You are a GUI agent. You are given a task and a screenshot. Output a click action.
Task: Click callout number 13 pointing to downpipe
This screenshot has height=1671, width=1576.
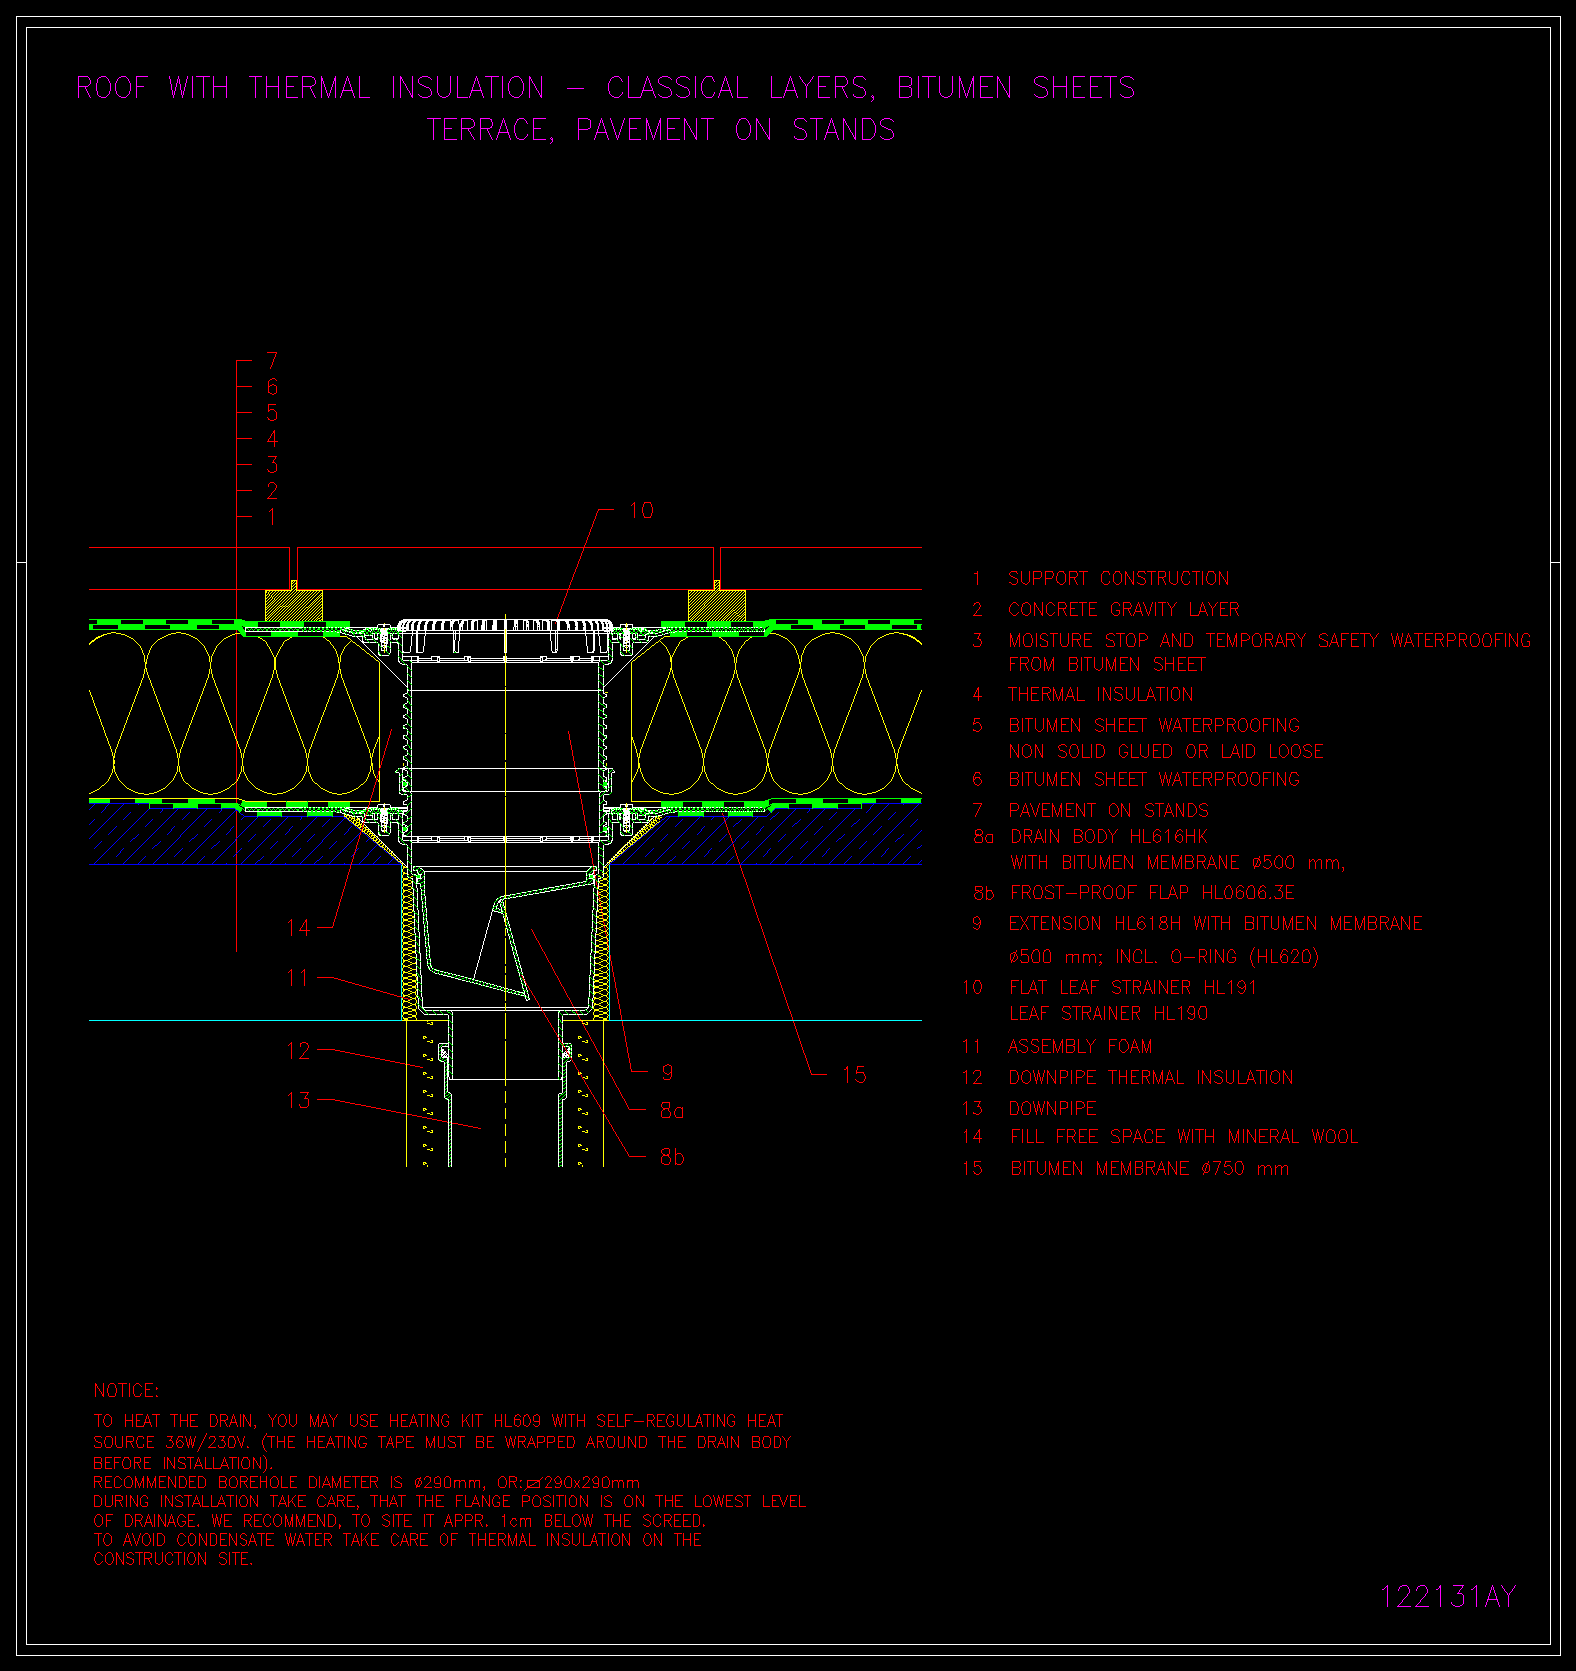(298, 1101)
